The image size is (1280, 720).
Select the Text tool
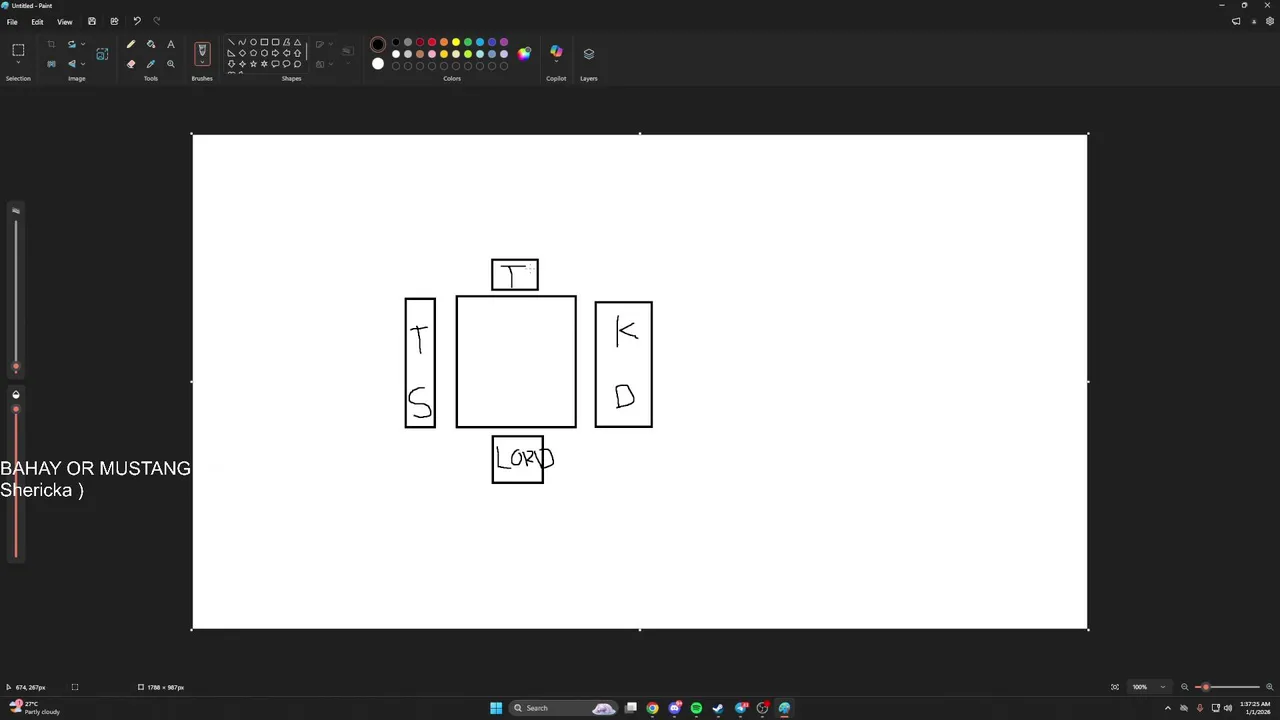pyautogui.click(x=171, y=44)
